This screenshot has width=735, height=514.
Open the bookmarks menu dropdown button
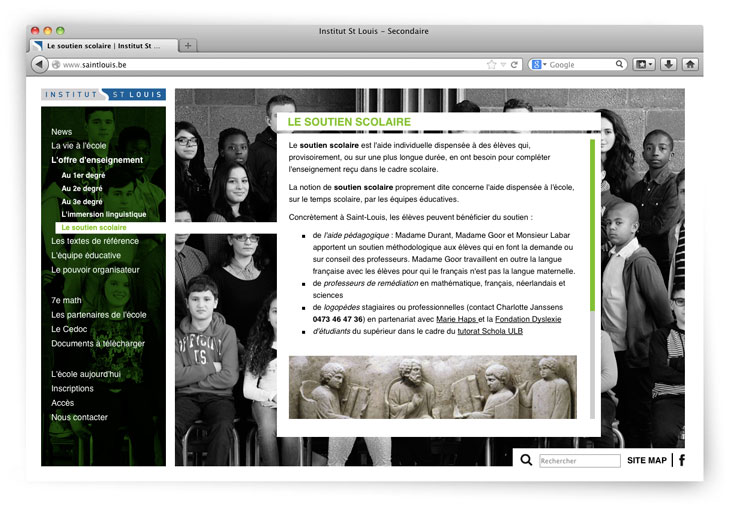click(645, 64)
